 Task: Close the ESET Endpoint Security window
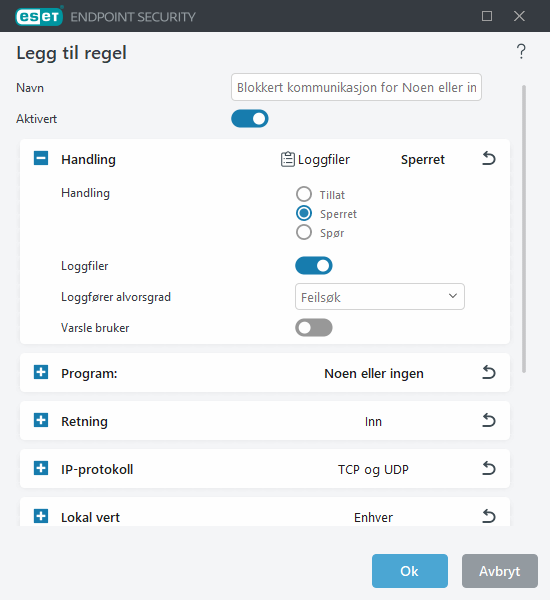[519, 16]
